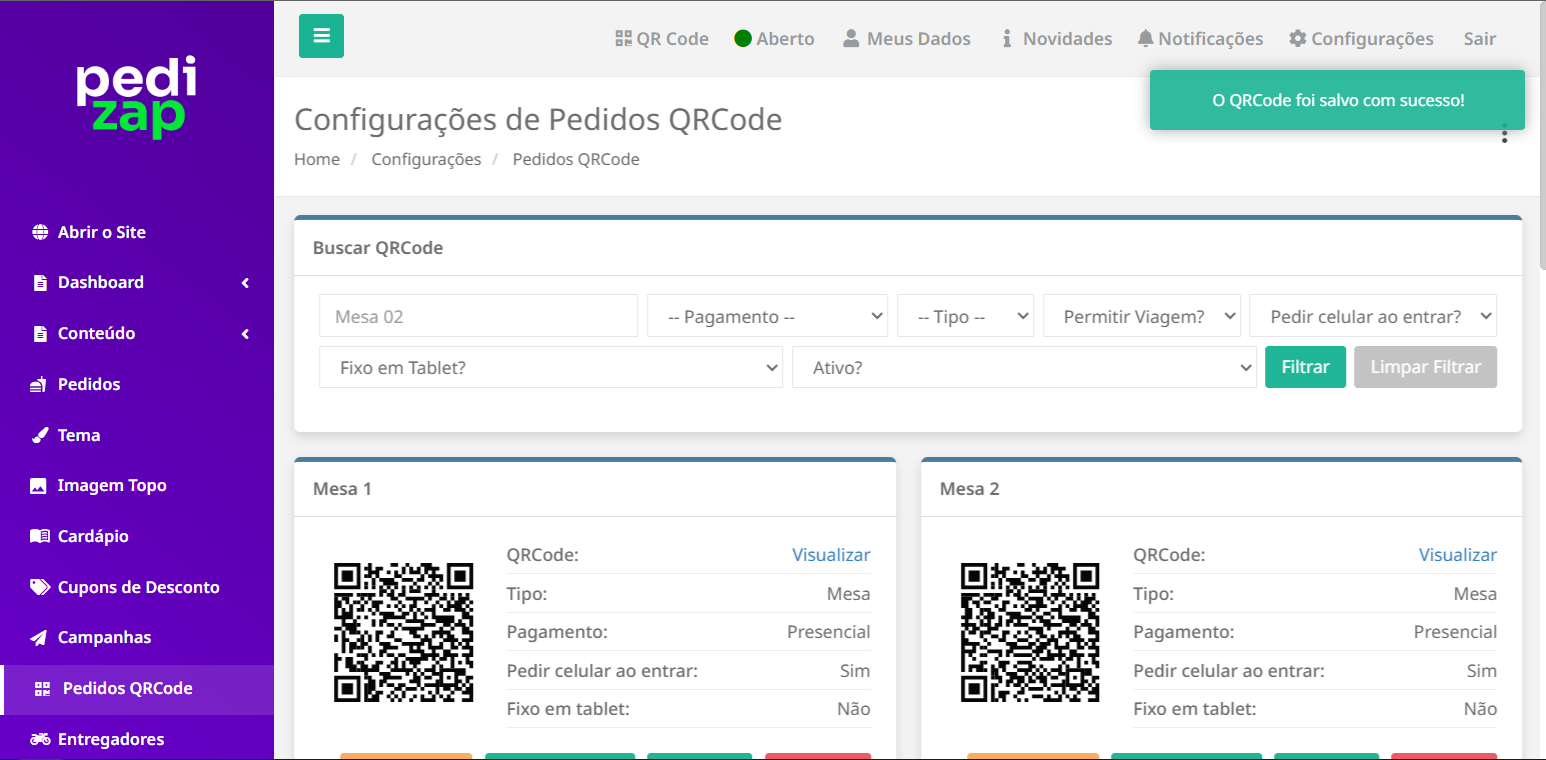Open the Pagamento filter dropdown
The image size is (1546, 760).
point(768,316)
